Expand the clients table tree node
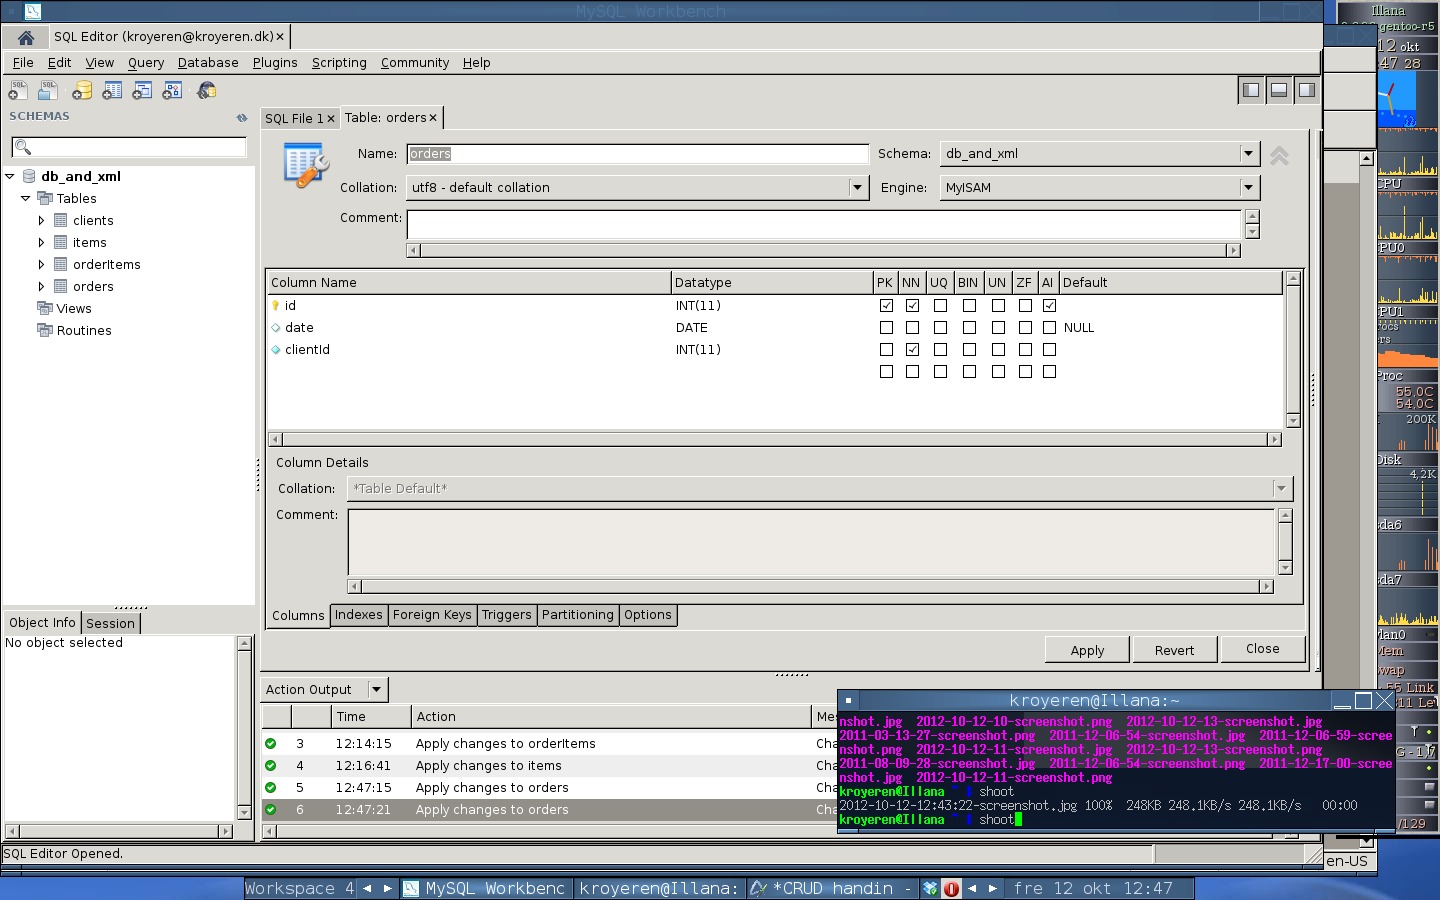Image resolution: width=1440 pixels, height=900 pixels. tap(41, 220)
